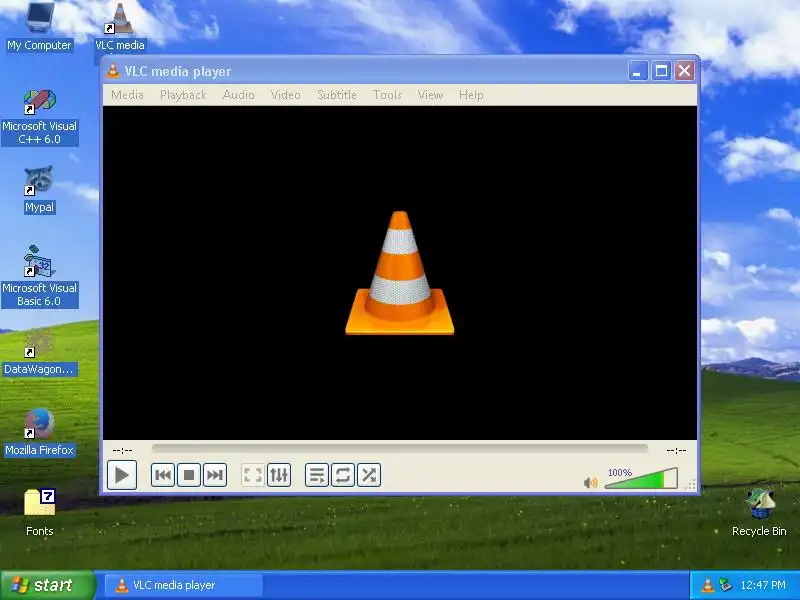Image resolution: width=800 pixels, height=600 pixels.
Task: Open the Video menu
Action: (x=285, y=95)
